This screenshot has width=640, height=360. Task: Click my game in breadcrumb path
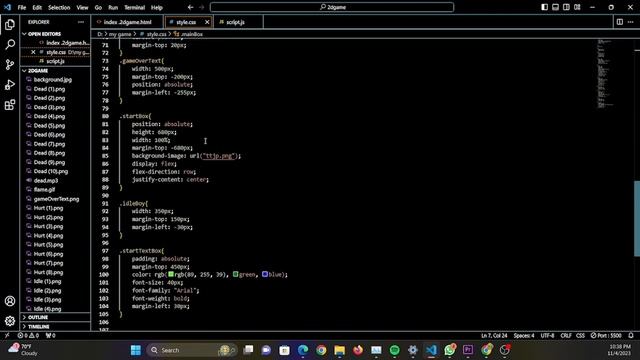pos(120,34)
